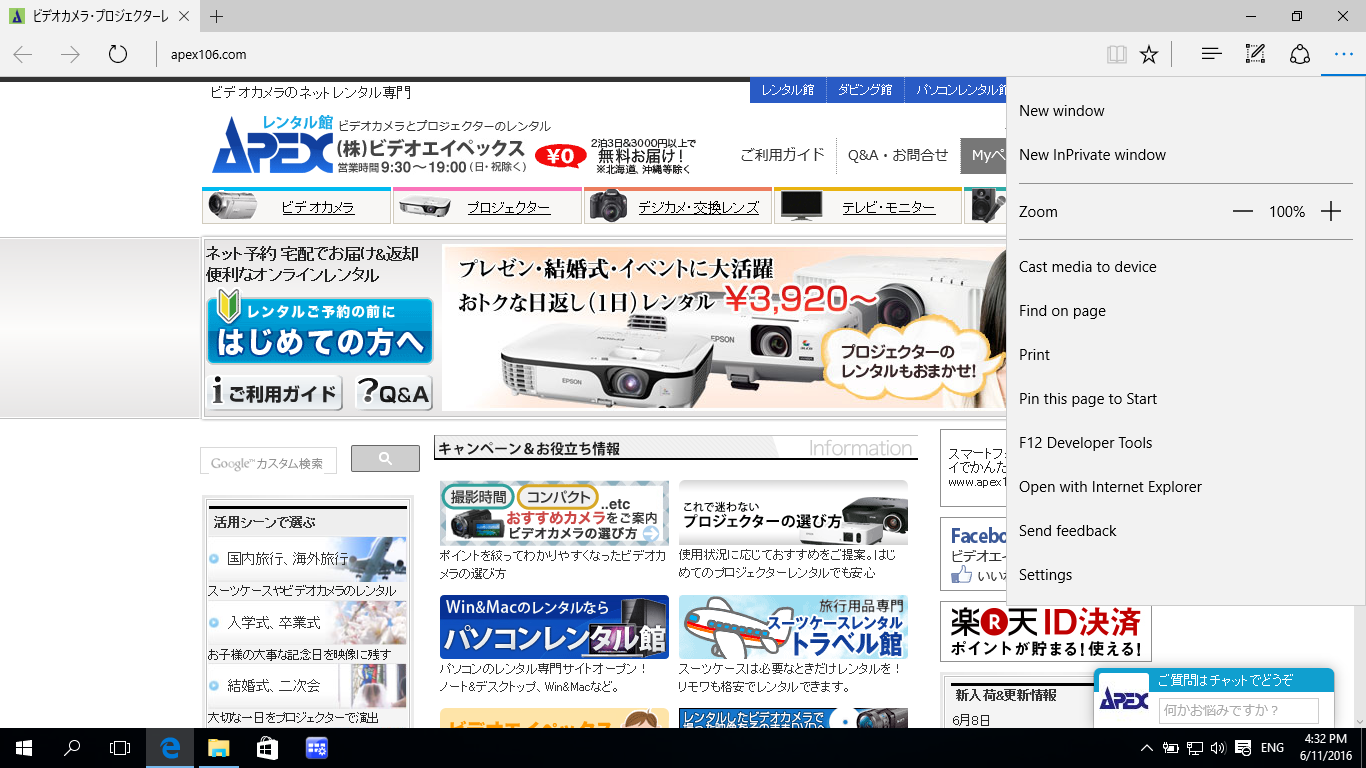Image resolution: width=1366 pixels, height=768 pixels.
Task: Open プロジェクターの選び方 banner
Action: [x=793, y=513]
